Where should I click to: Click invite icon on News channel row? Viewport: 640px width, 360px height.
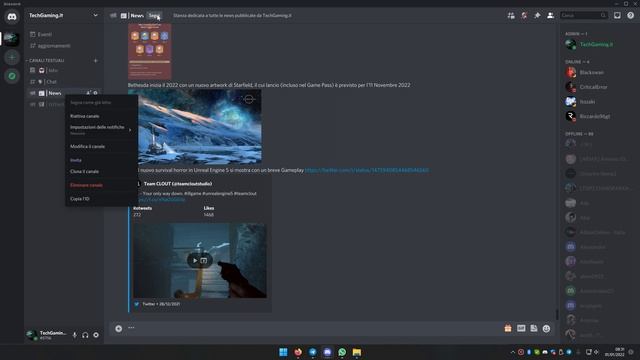pyautogui.click(x=88, y=93)
